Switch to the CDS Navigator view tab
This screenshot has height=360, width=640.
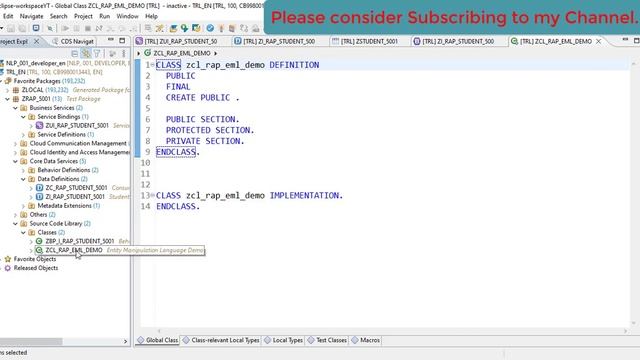point(73,41)
